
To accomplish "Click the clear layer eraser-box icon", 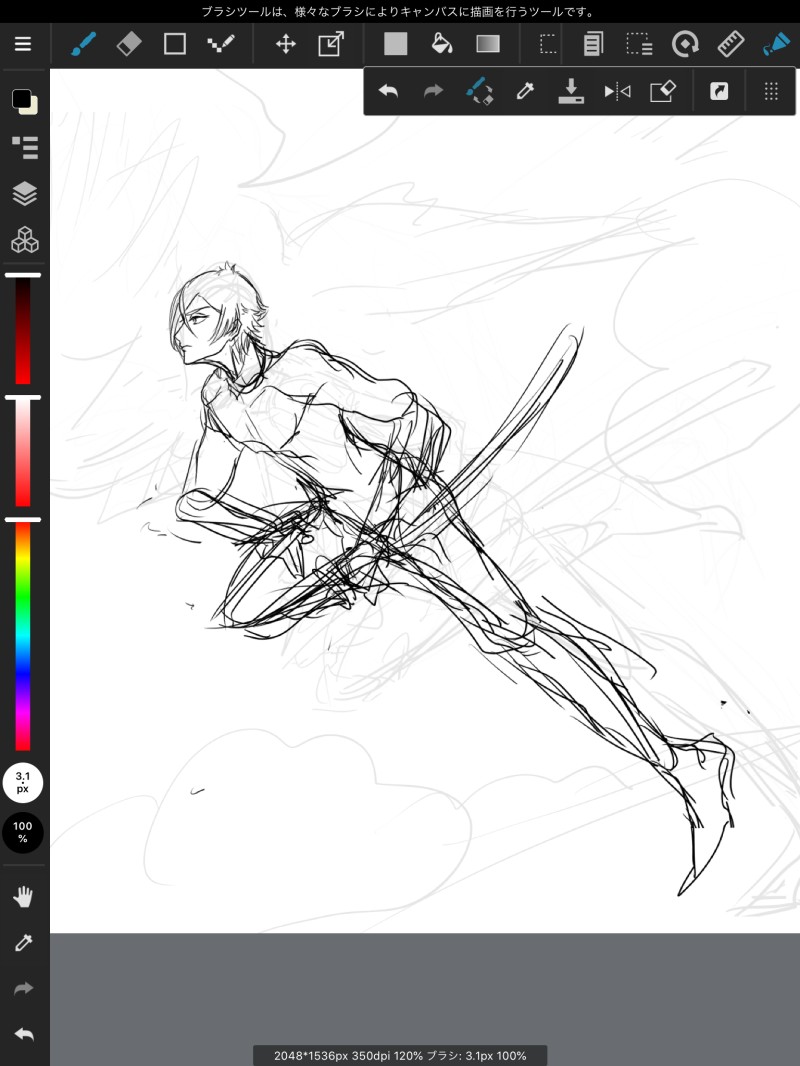I will 663,91.
